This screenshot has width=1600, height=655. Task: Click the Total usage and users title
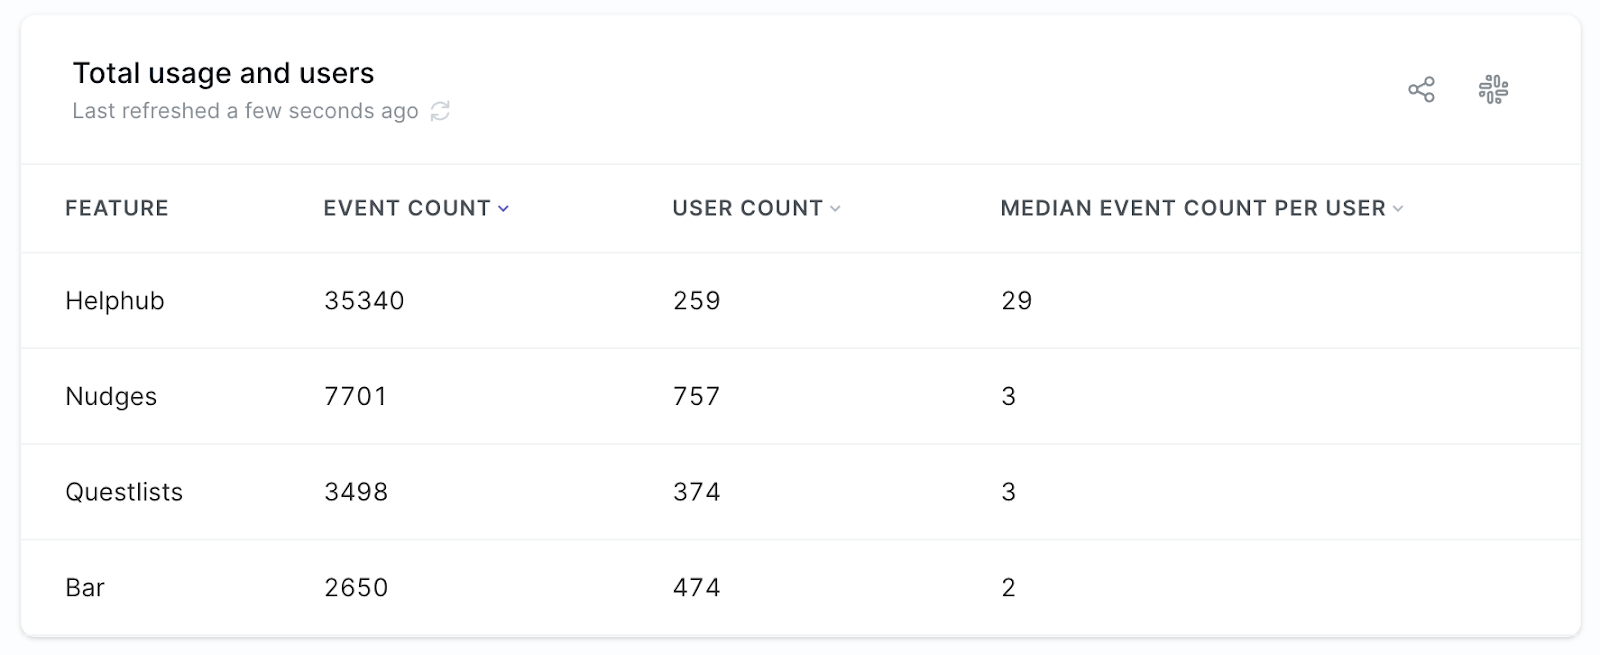point(223,73)
